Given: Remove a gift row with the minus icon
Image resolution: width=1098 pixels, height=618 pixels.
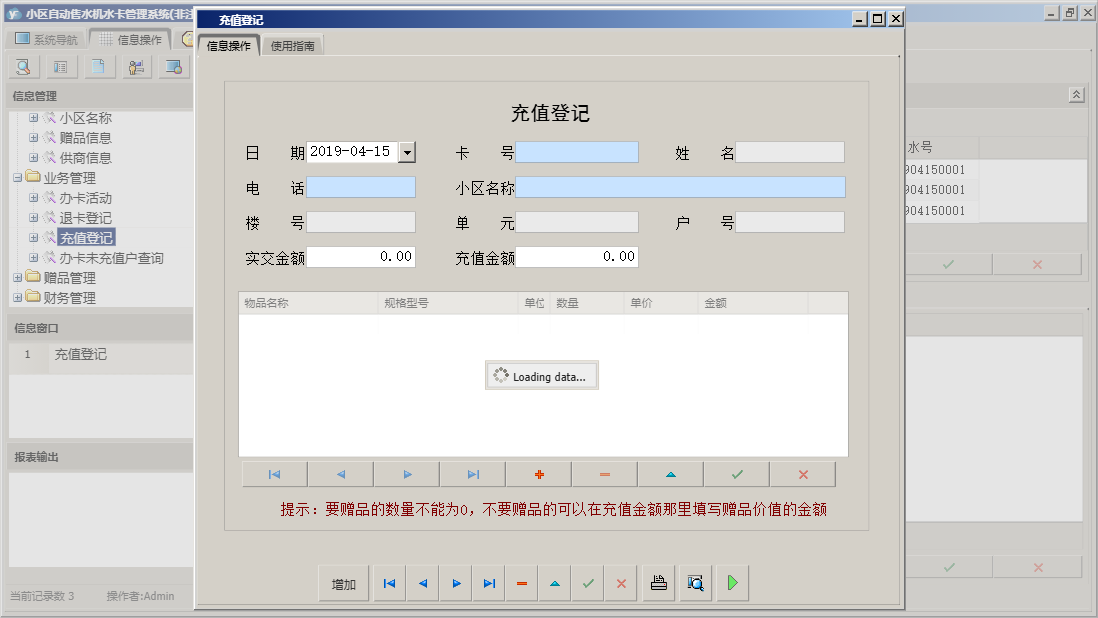Looking at the screenshot, I should point(604,473).
